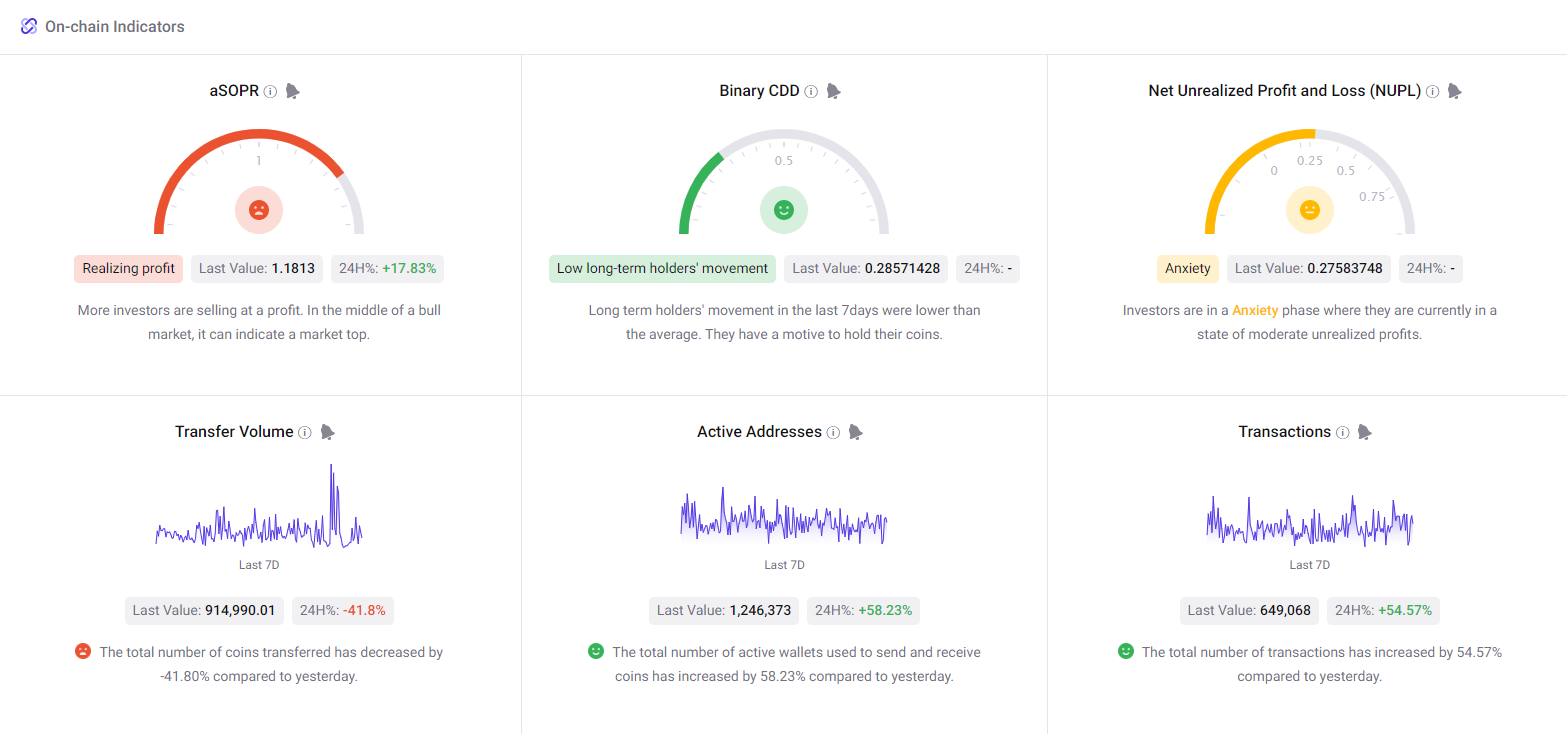Click the yellow neutral face in NUPL gauge
The height and width of the screenshot is (734, 1567).
(1309, 210)
